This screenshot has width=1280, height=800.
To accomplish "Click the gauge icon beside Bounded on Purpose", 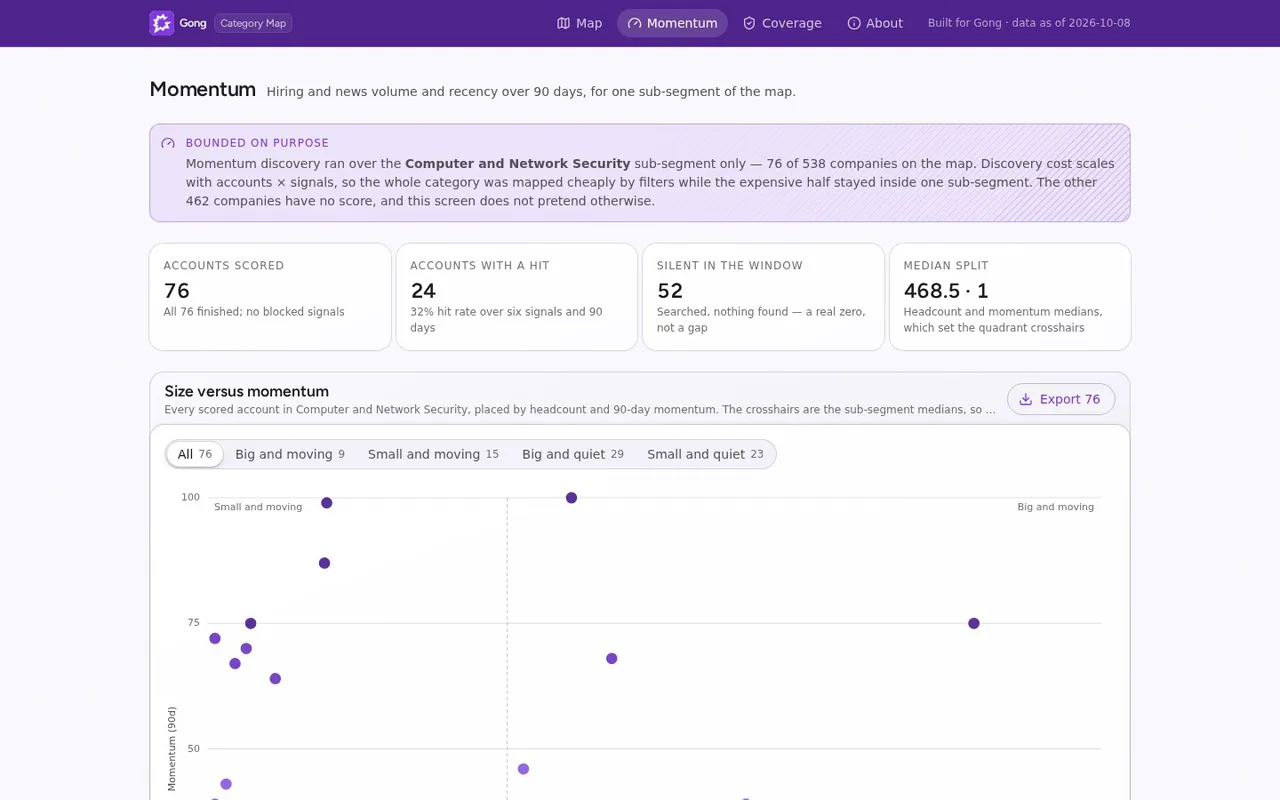I will click(x=168, y=143).
